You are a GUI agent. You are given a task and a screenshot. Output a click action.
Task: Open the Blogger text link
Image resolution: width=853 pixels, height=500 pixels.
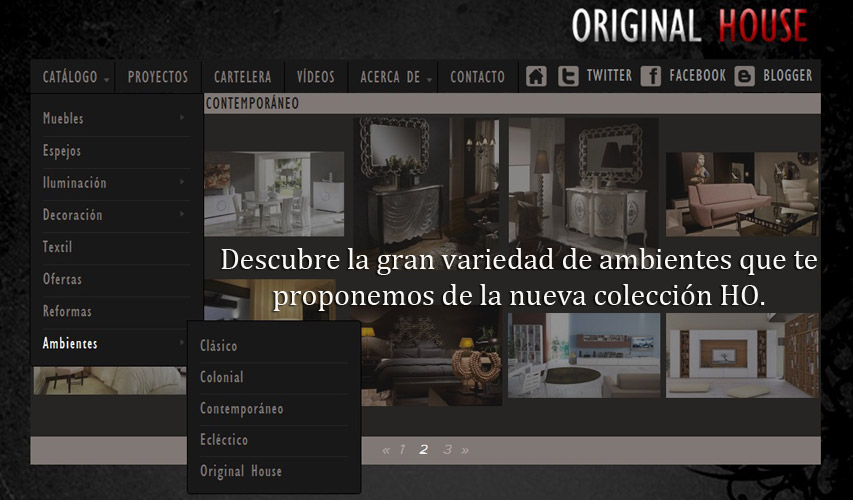pos(787,75)
